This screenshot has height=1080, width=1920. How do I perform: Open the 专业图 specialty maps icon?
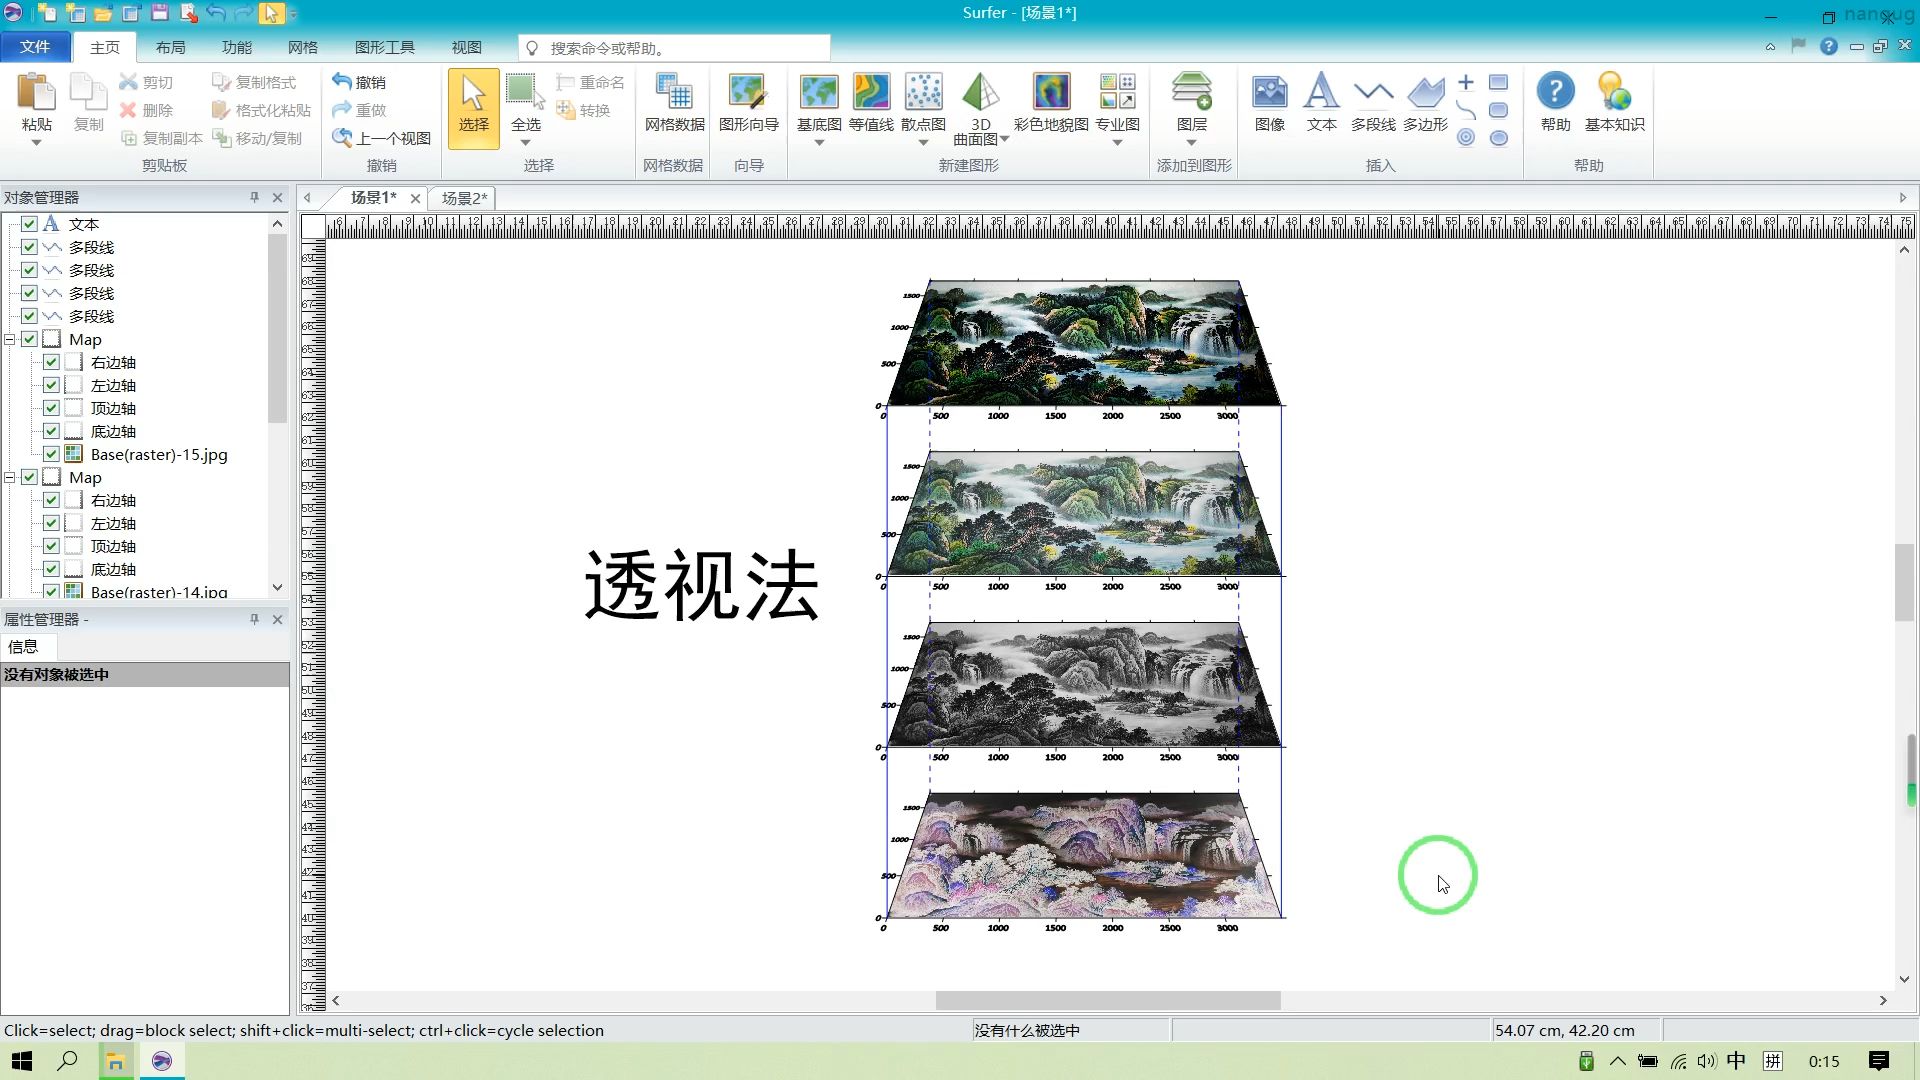pyautogui.click(x=1117, y=92)
